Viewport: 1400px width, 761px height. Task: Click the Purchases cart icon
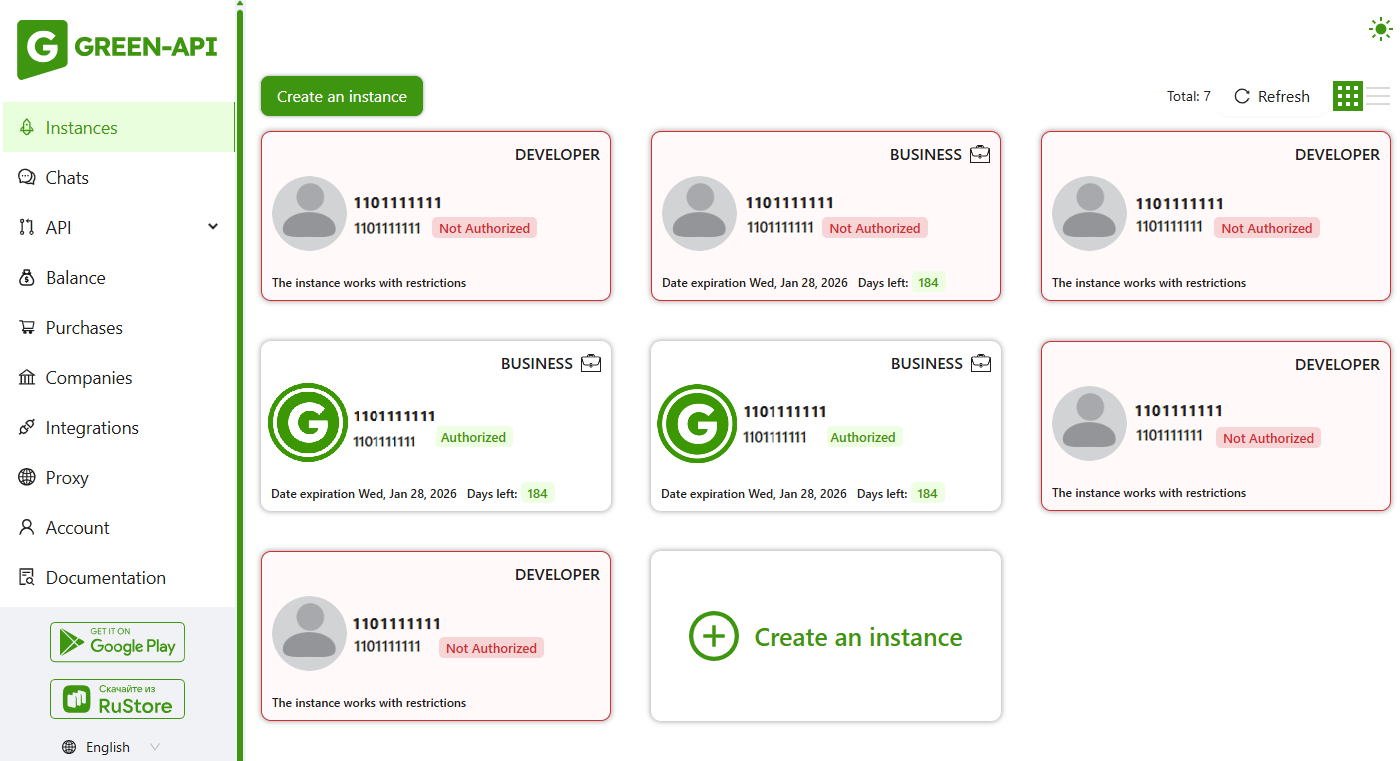pos(27,328)
